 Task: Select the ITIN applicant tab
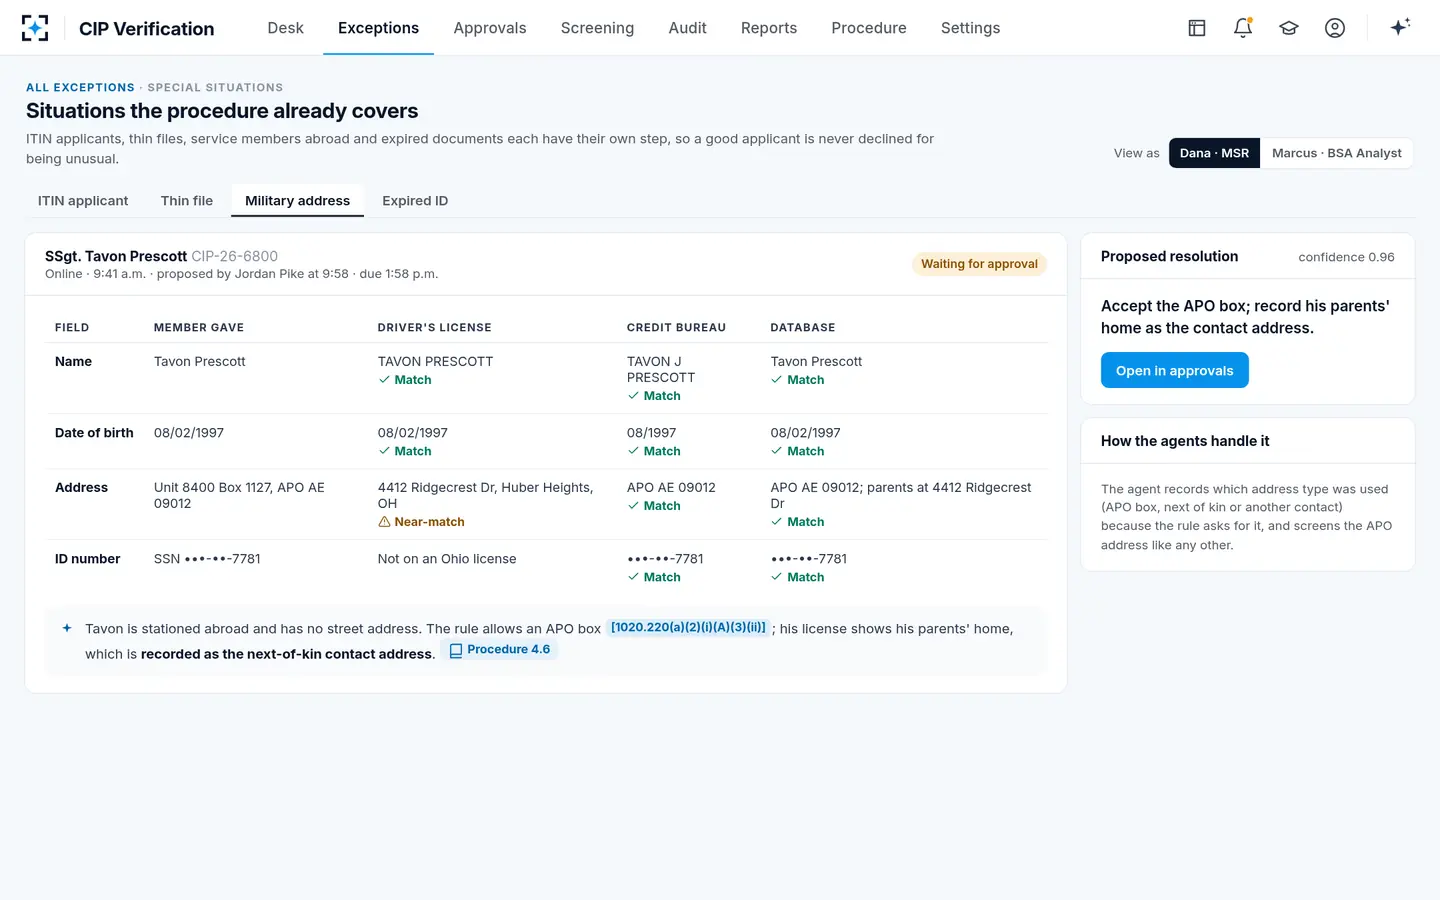tap(83, 201)
